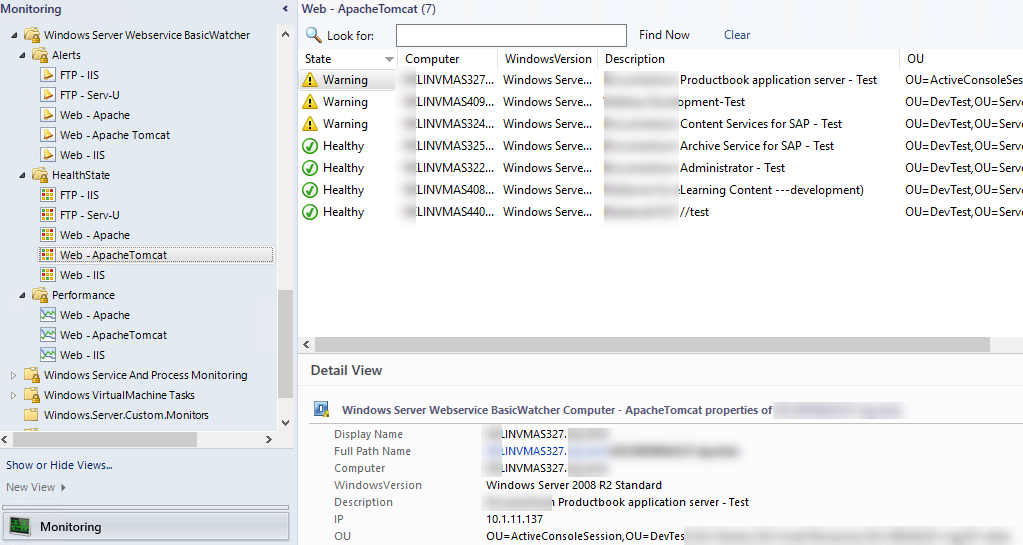Image resolution: width=1023 pixels, height=545 pixels.
Task: Expand the New View submenu arrow
Action: pyautogui.click(x=63, y=487)
